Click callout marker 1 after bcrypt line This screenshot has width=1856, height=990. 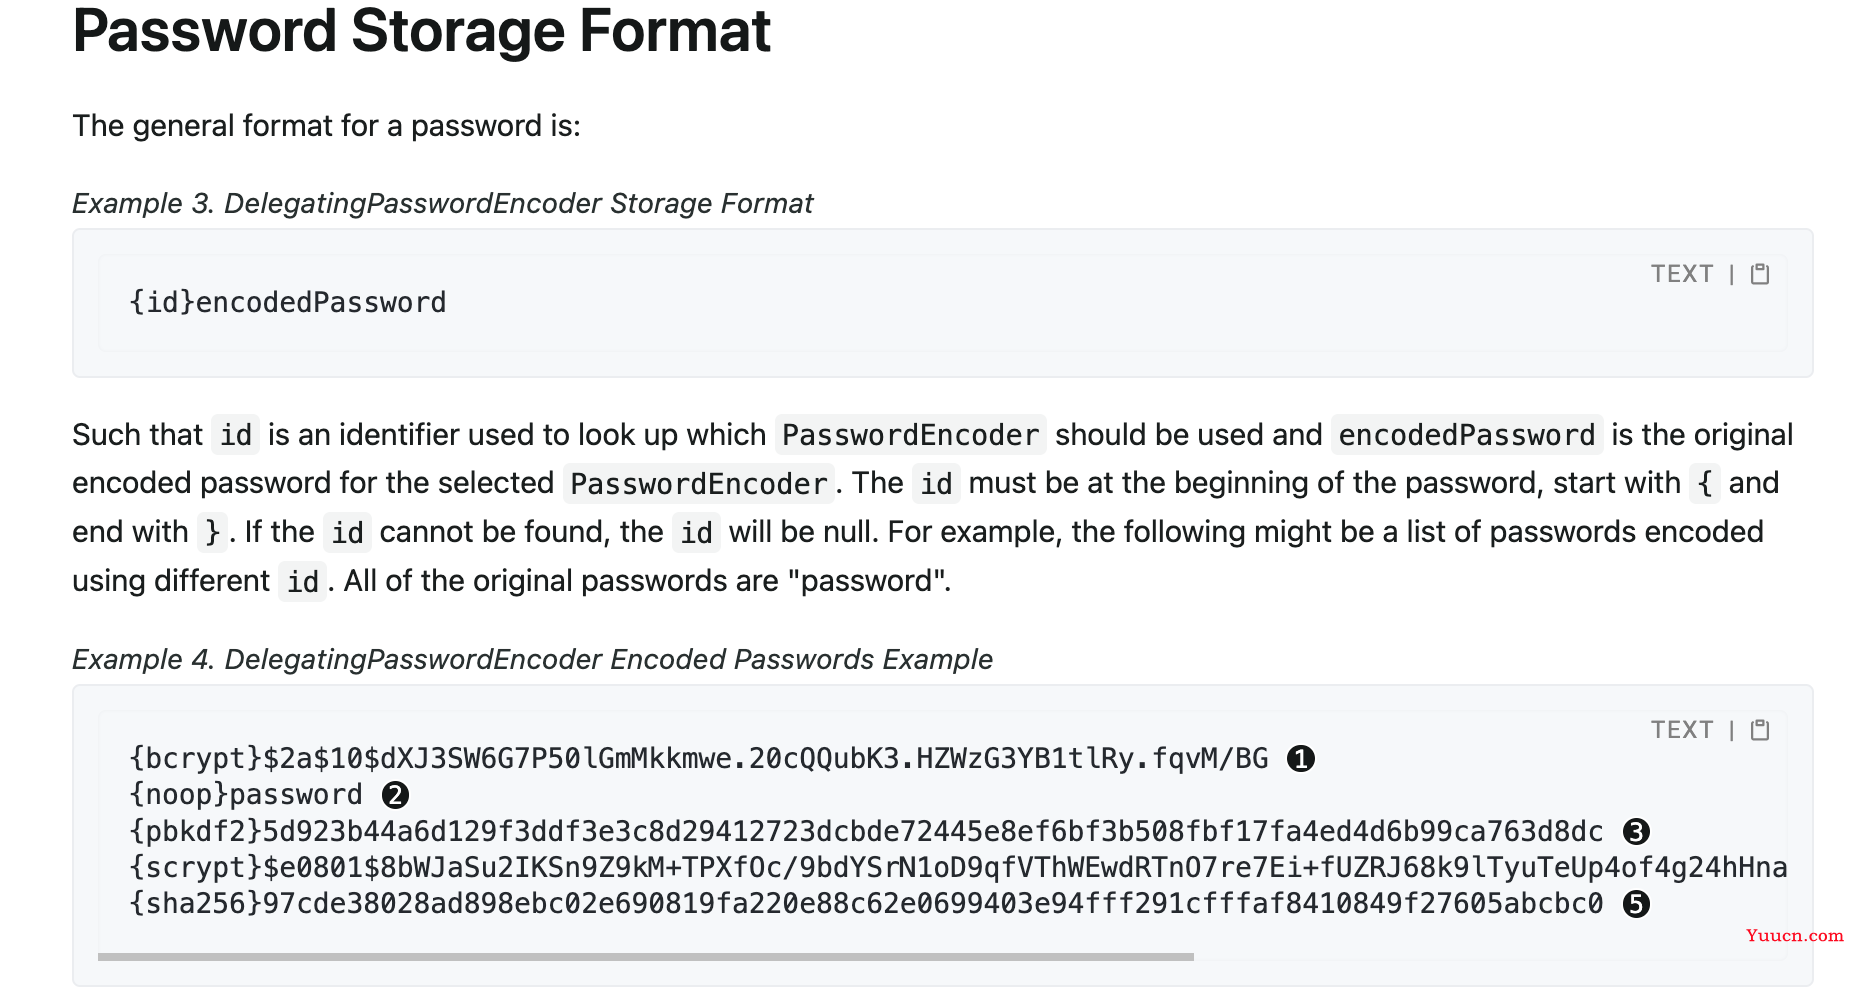click(x=1300, y=759)
